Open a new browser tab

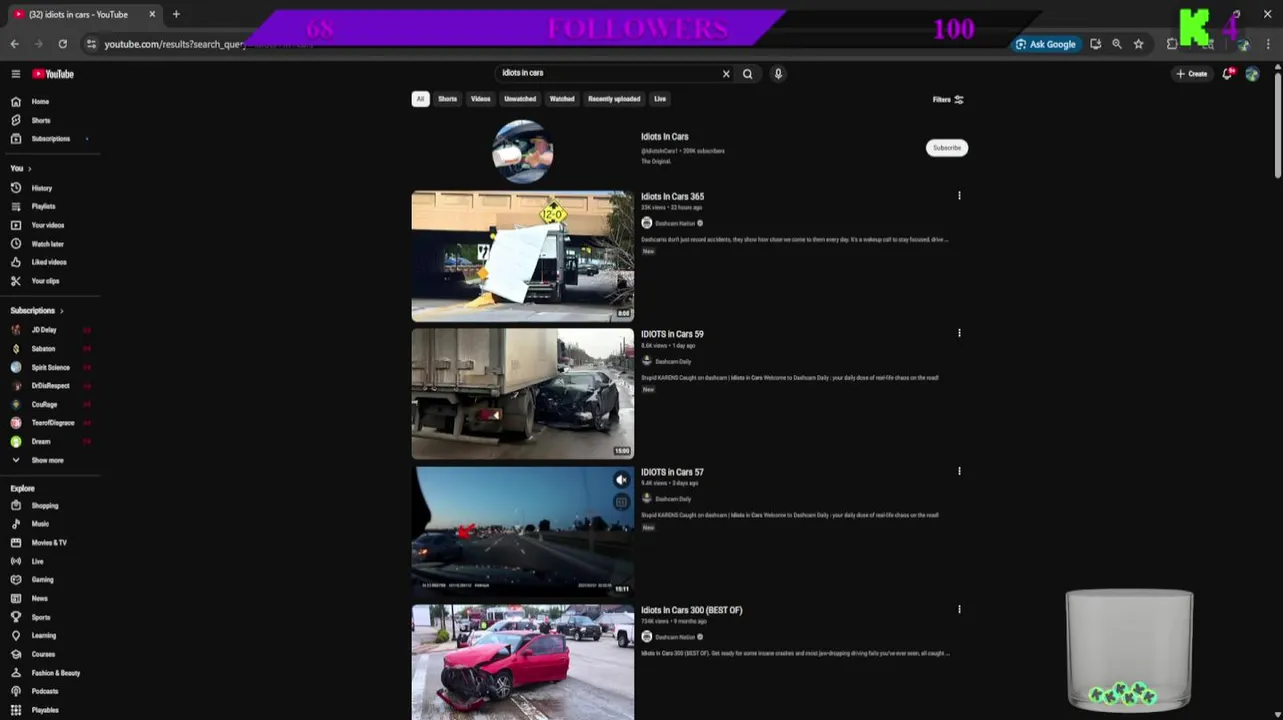[176, 14]
